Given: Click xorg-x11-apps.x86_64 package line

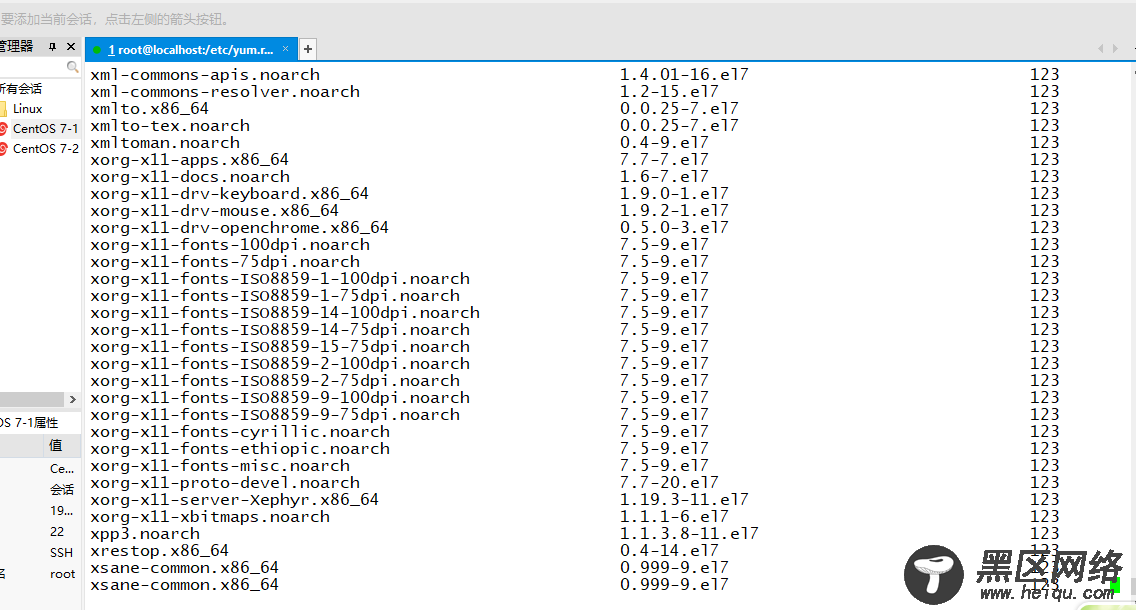Looking at the screenshot, I should point(190,159).
